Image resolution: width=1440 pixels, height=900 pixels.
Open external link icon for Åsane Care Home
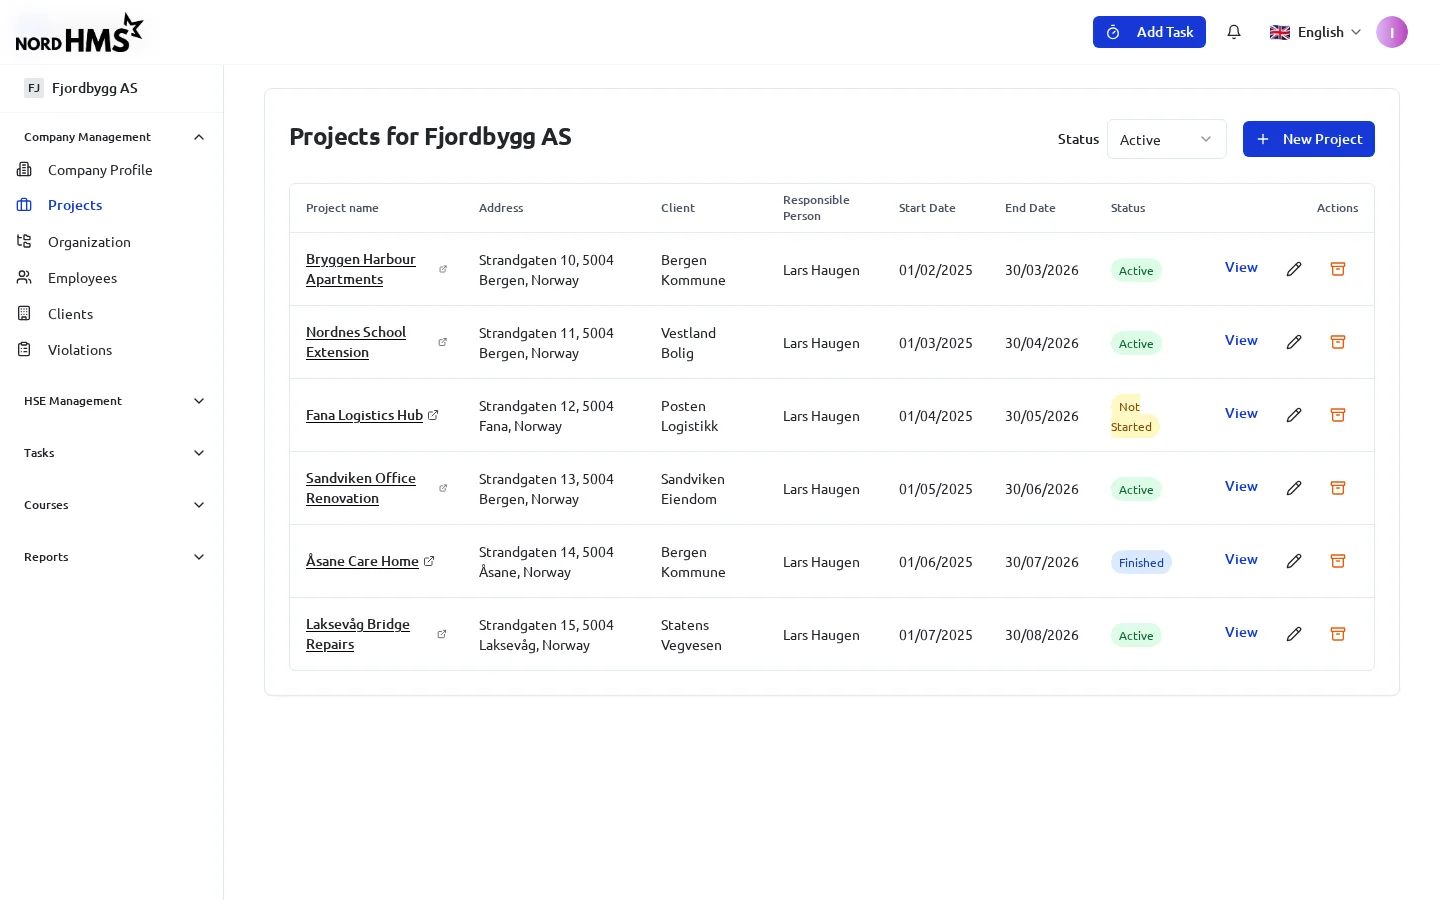pyautogui.click(x=429, y=561)
